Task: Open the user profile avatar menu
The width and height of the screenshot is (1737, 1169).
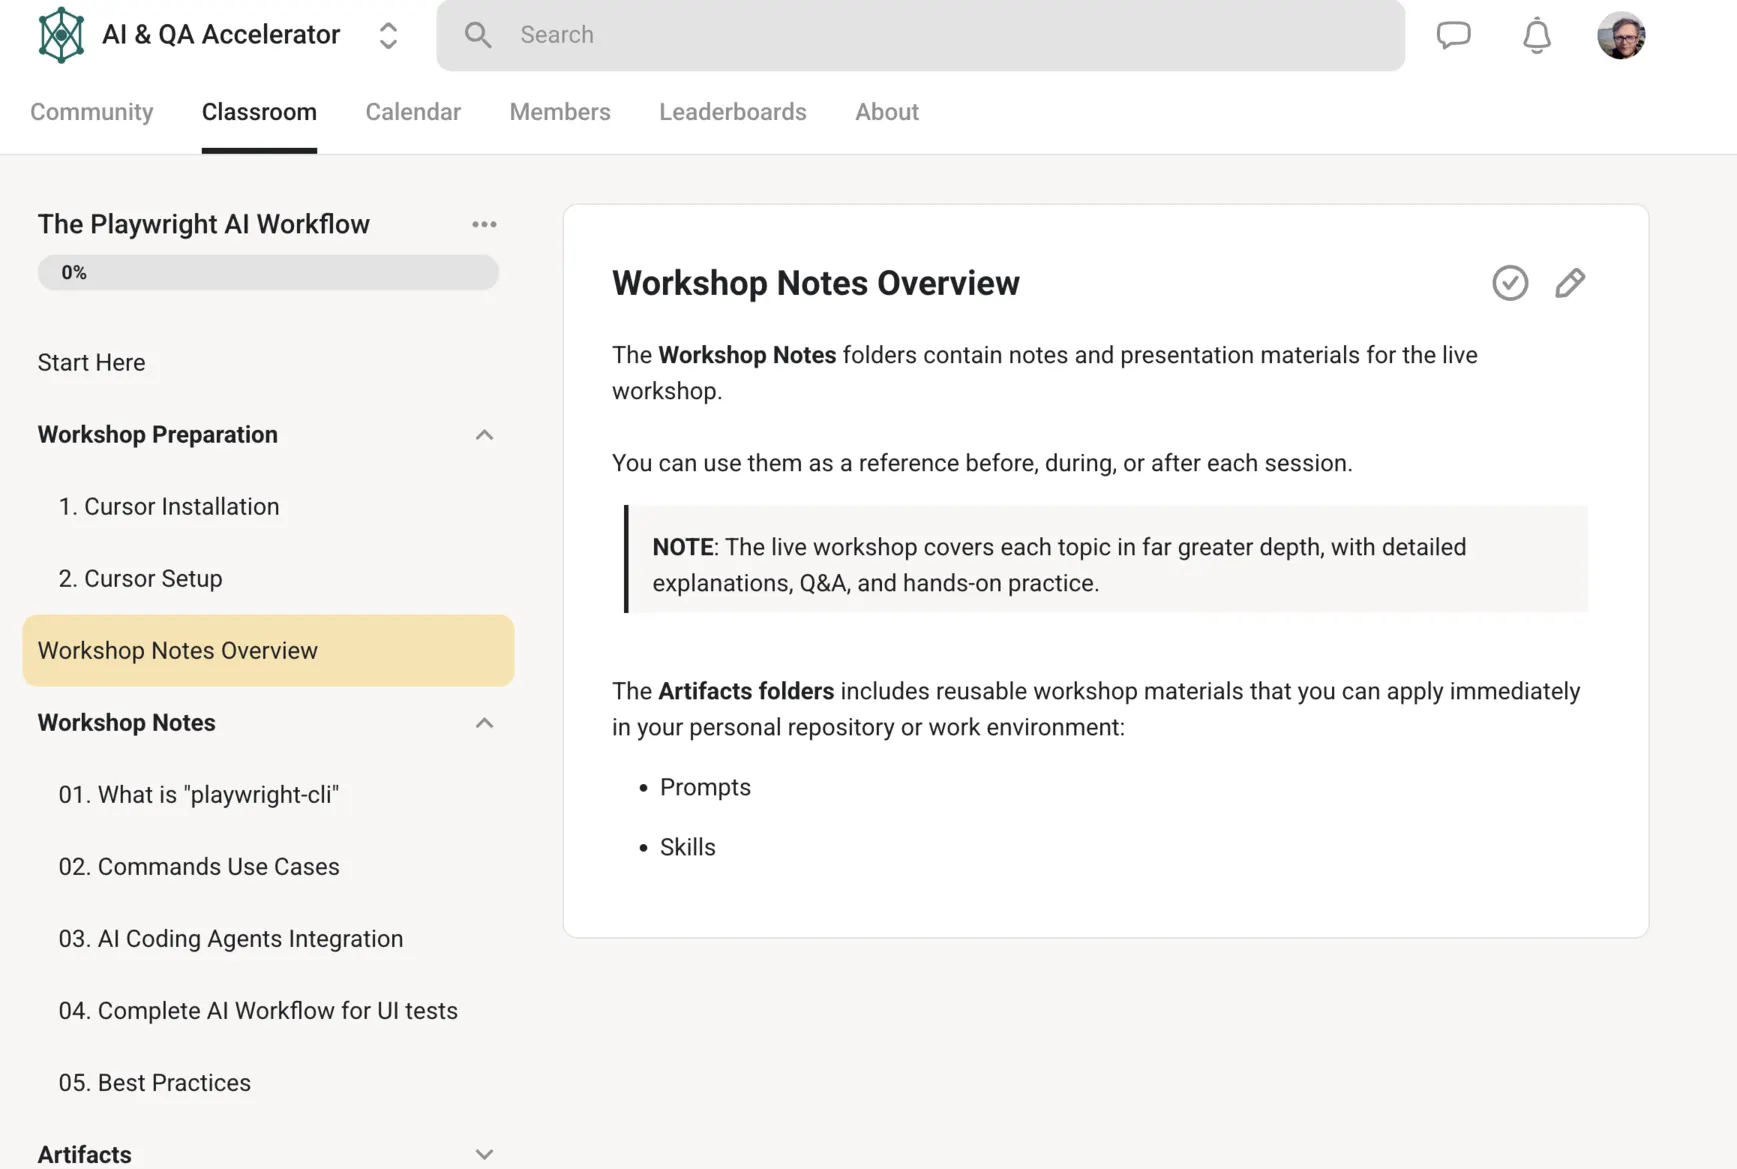Action: [x=1621, y=35]
